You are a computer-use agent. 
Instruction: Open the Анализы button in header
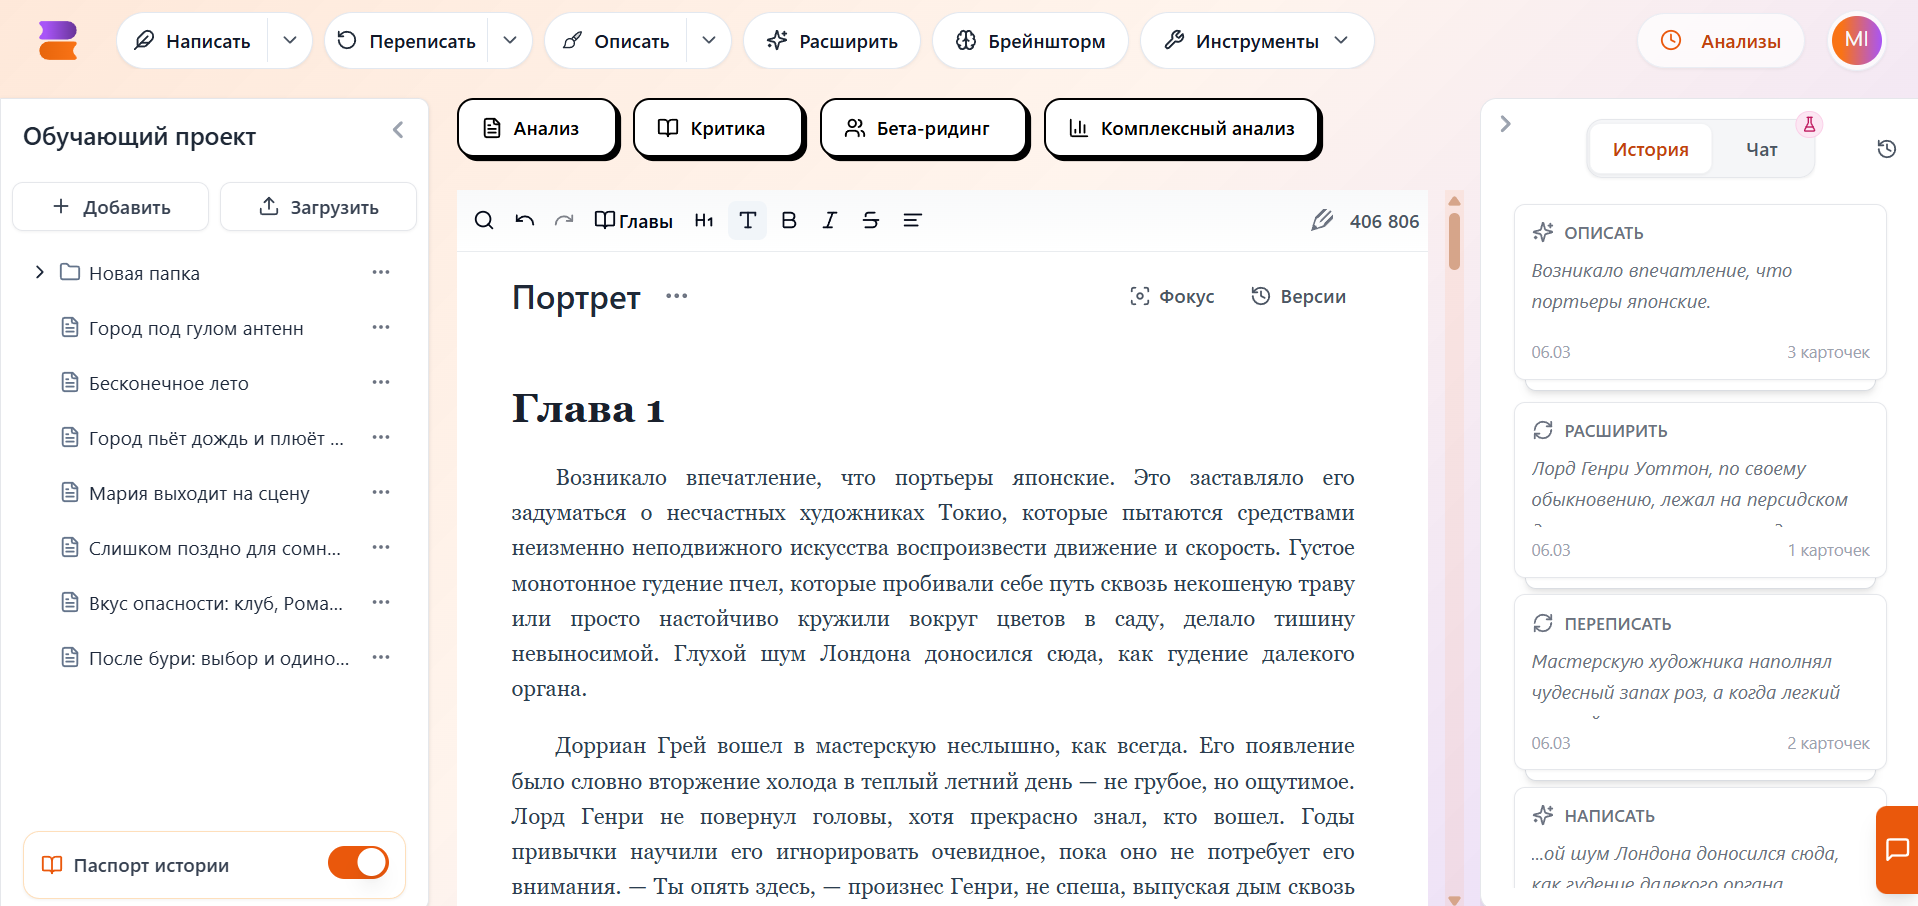[1720, 41]
